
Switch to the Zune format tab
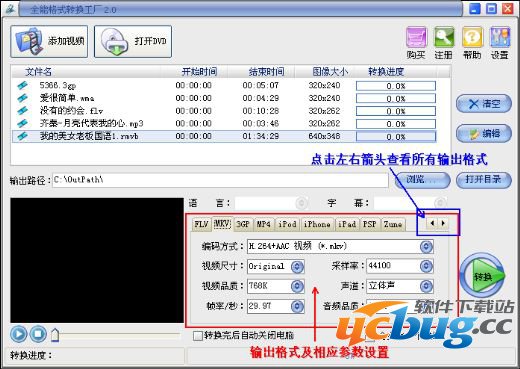(393, 224)
